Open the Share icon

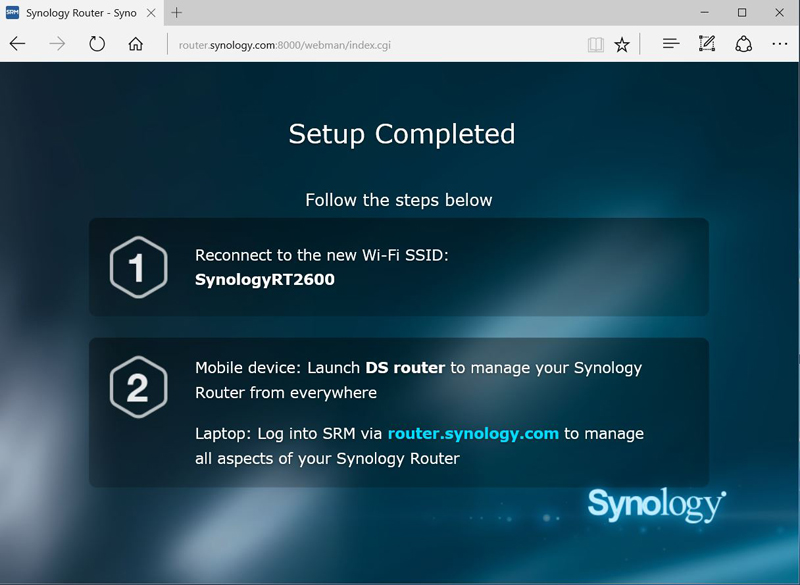coord(743,44)
